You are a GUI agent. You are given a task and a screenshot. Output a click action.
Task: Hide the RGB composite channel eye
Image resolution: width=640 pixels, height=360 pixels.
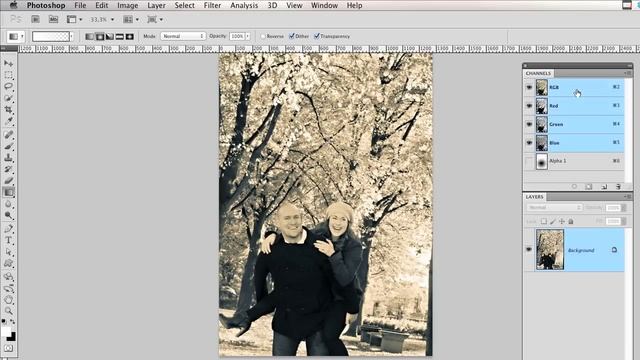point(529,87)
